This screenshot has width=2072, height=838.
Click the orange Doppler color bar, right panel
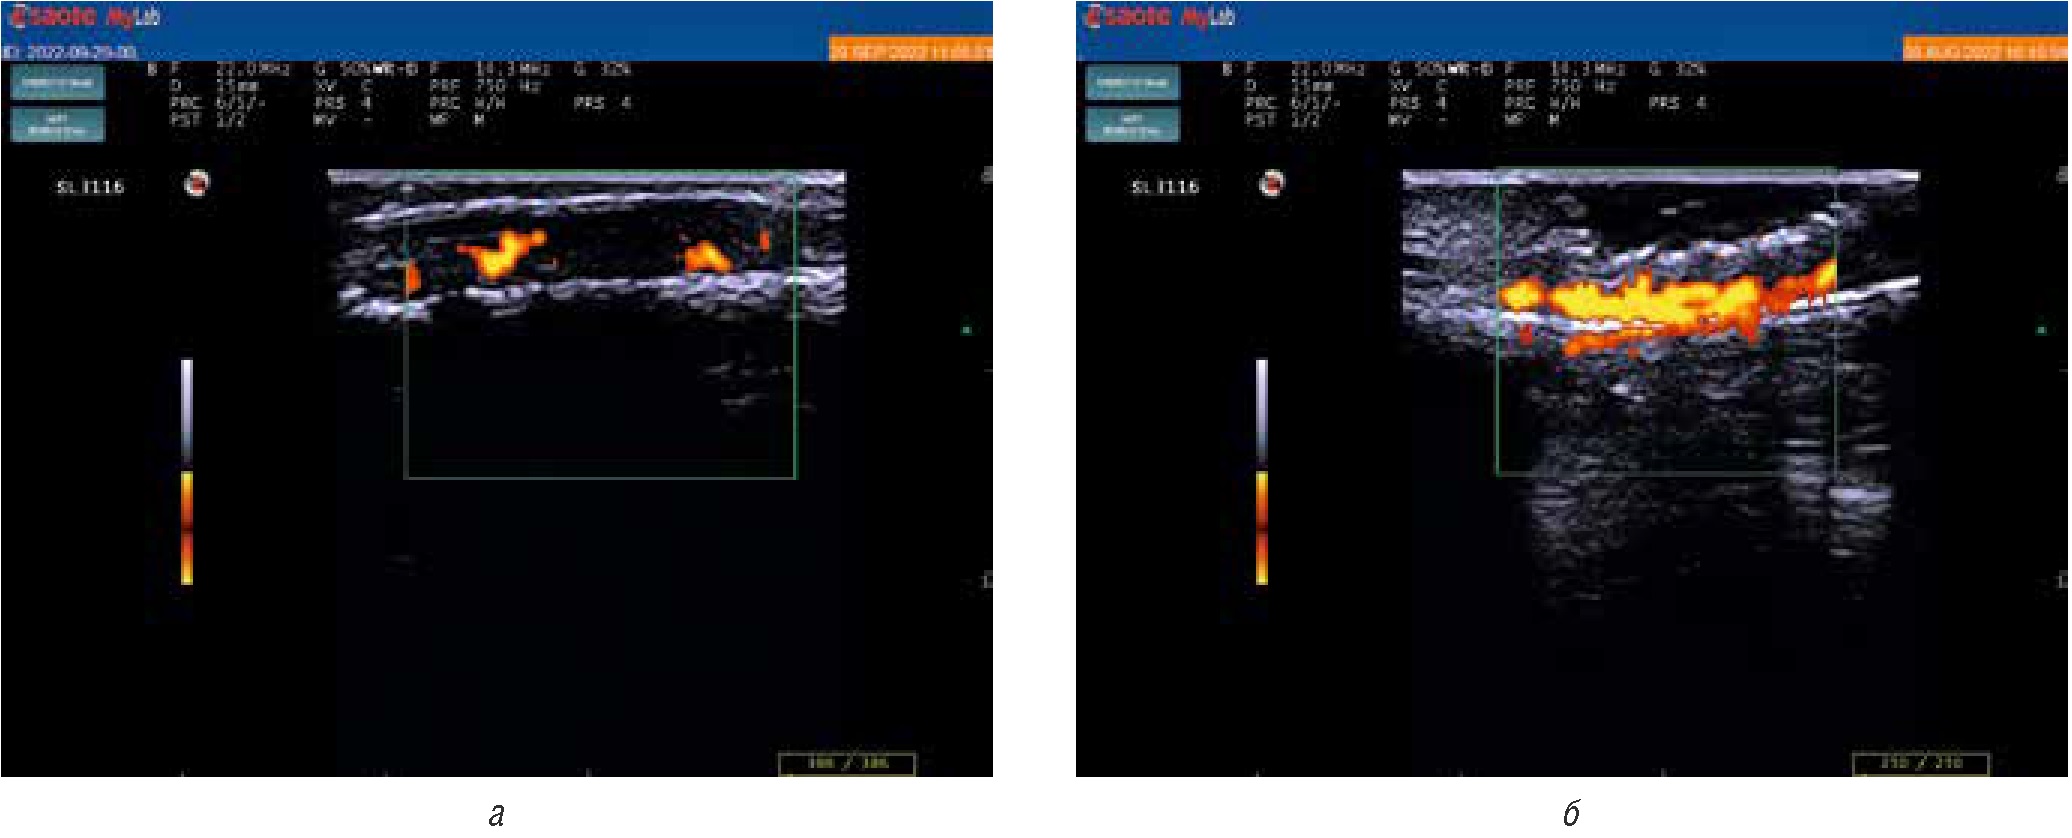tap(1261, 527)
